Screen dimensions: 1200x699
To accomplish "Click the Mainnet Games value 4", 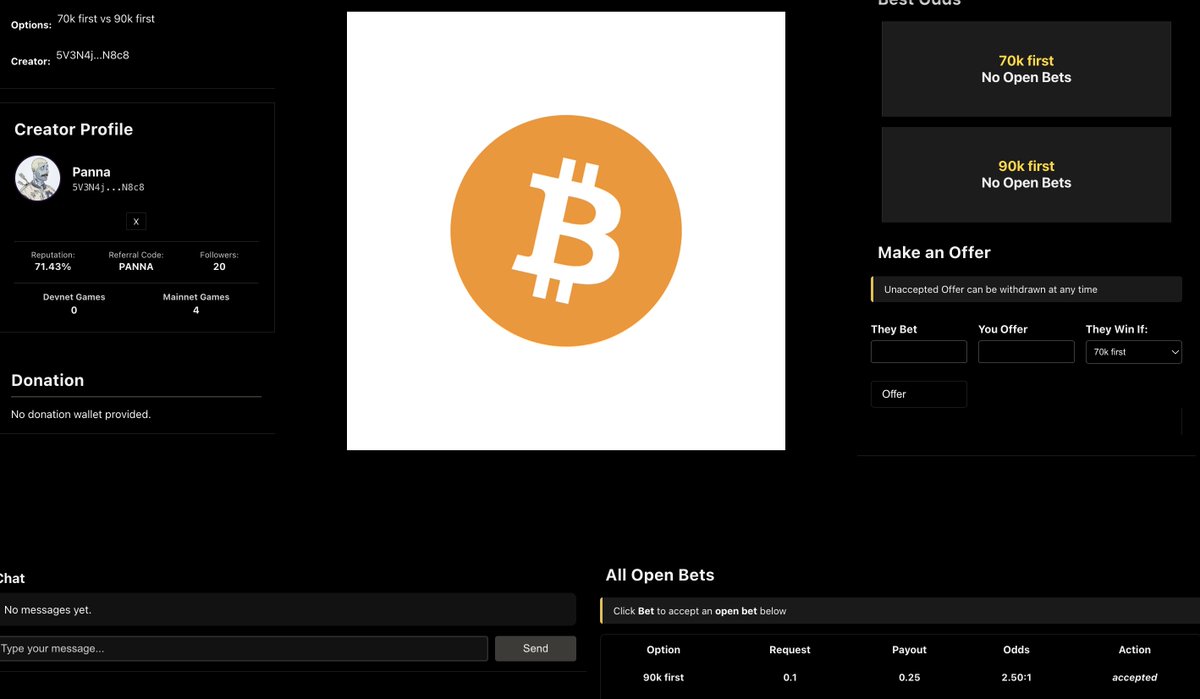I will 196,310.
